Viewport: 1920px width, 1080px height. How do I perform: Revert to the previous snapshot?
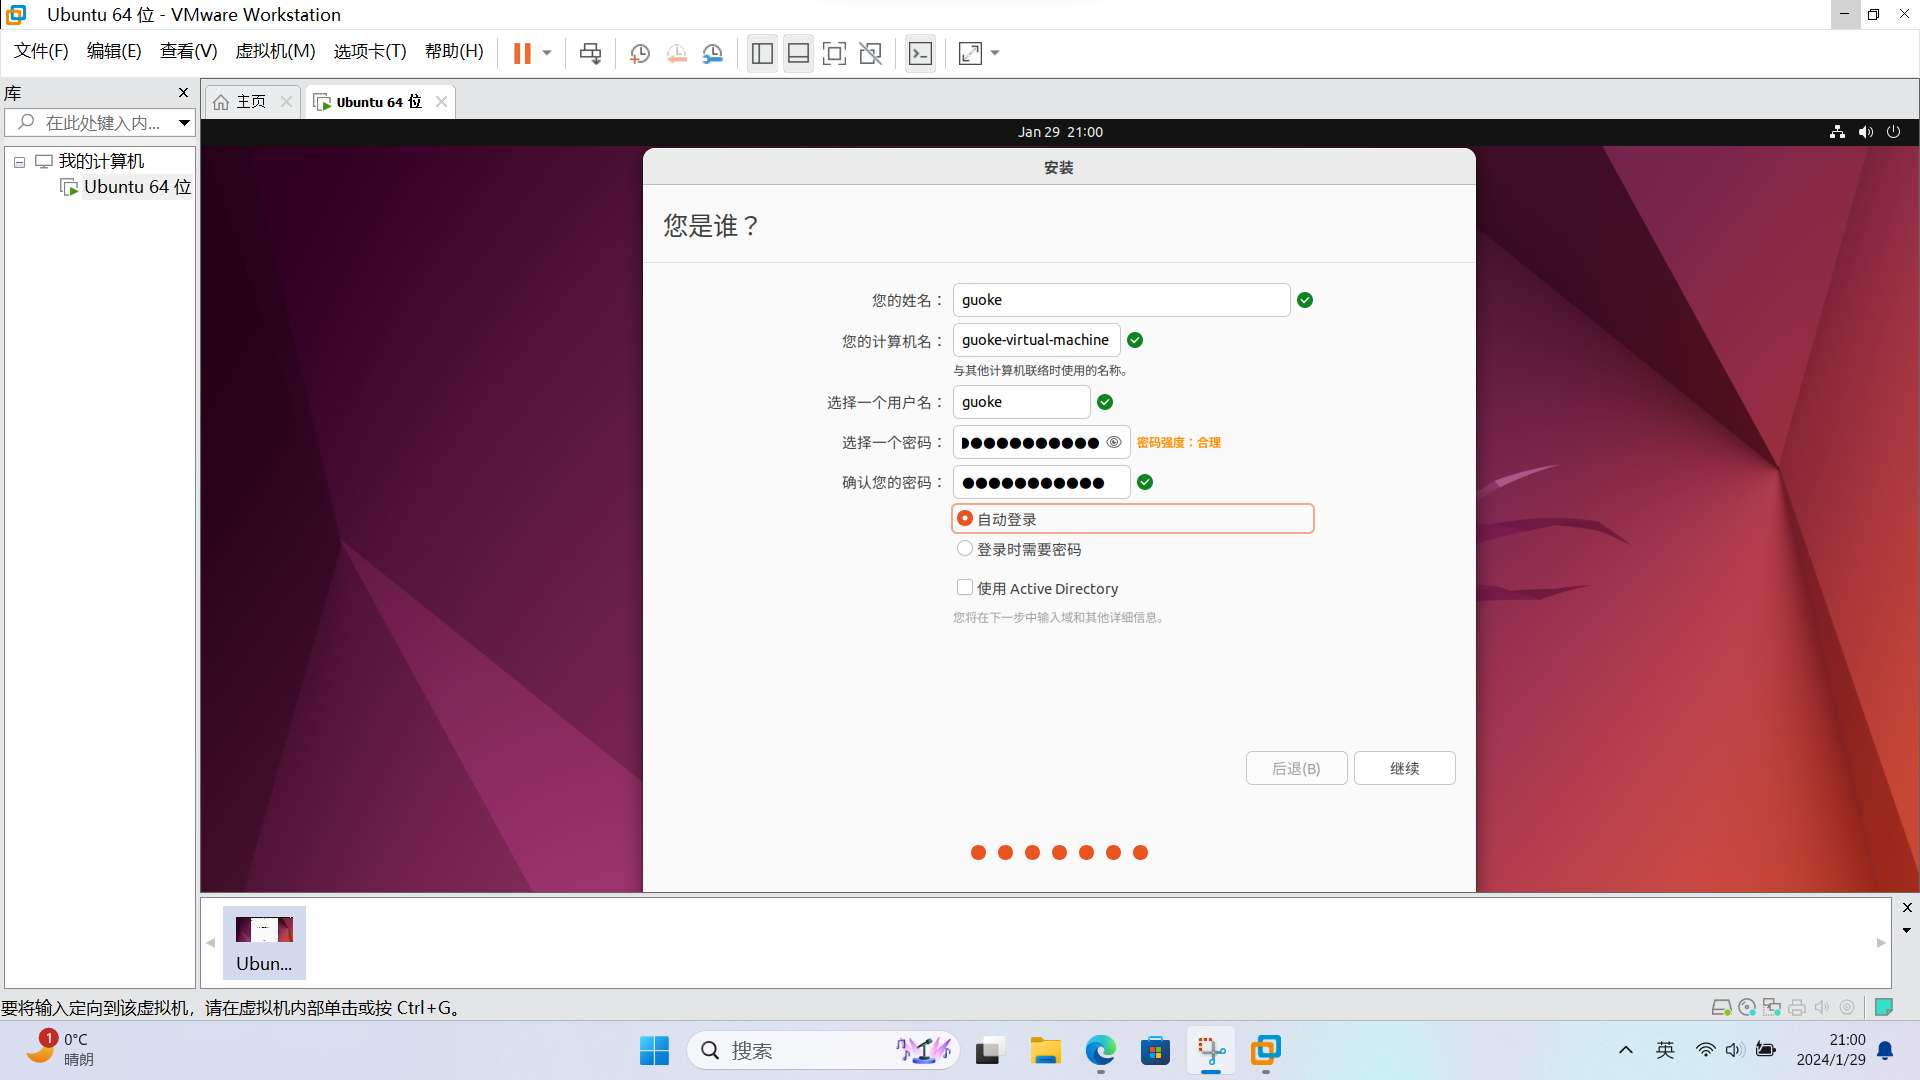click(x=677, y=53)
